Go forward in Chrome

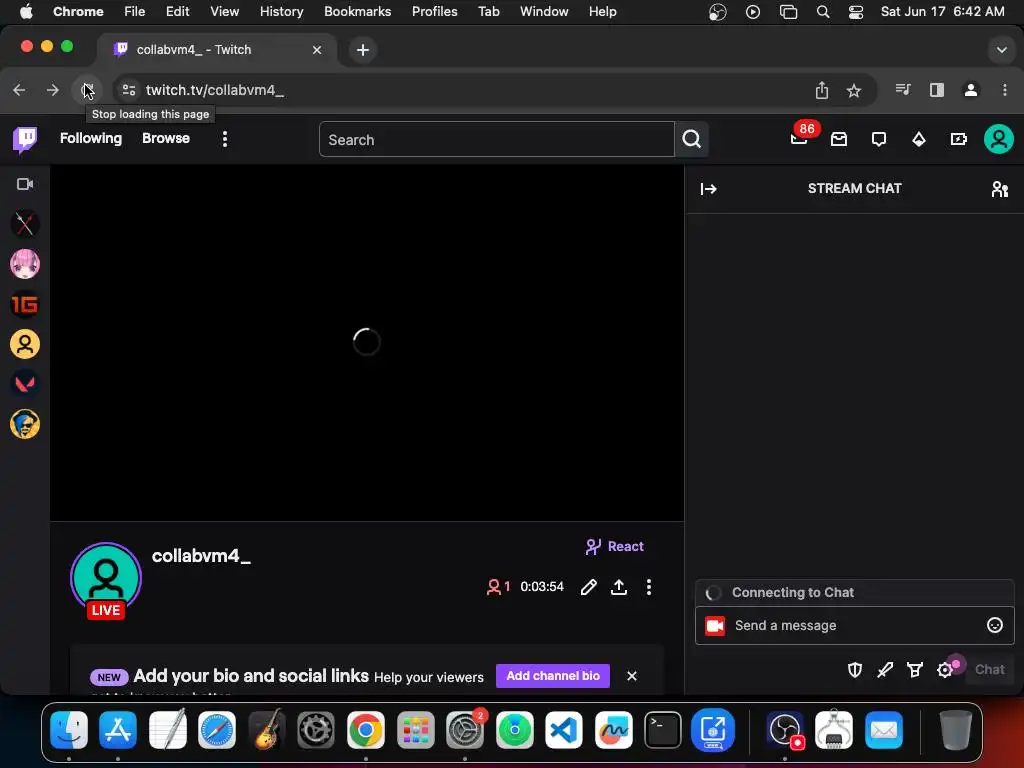(x=53, y=90)
